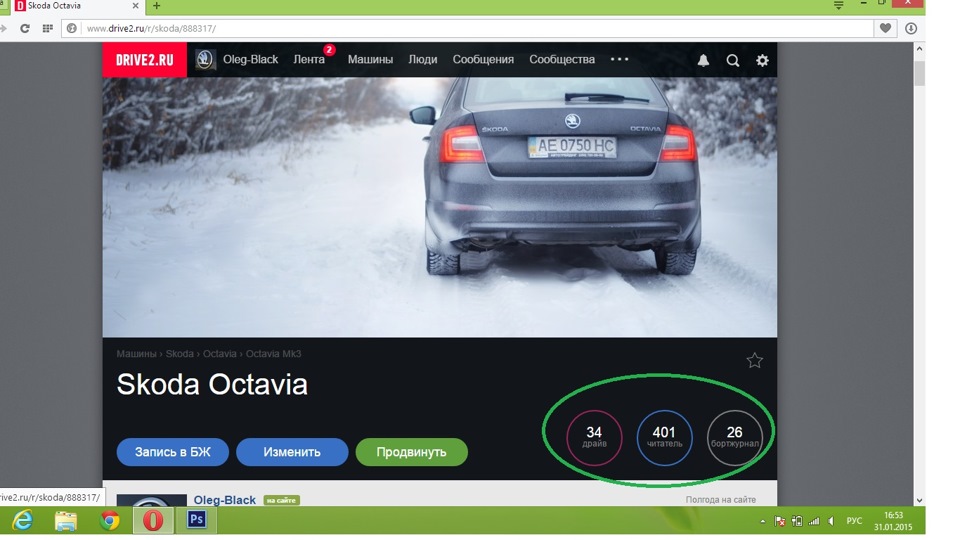Viewport: 960px width, 540px height.
Task: Open notifications bell icon
Action: coord(703,60)
